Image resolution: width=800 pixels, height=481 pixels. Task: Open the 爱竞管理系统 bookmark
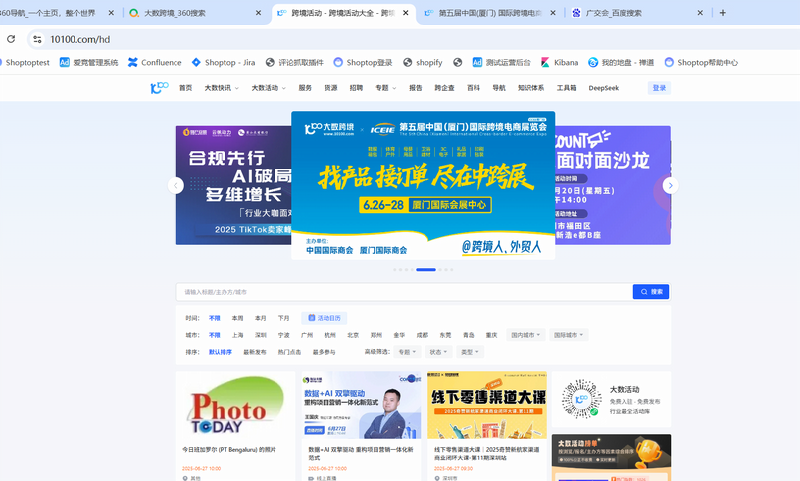click(89, 62)
